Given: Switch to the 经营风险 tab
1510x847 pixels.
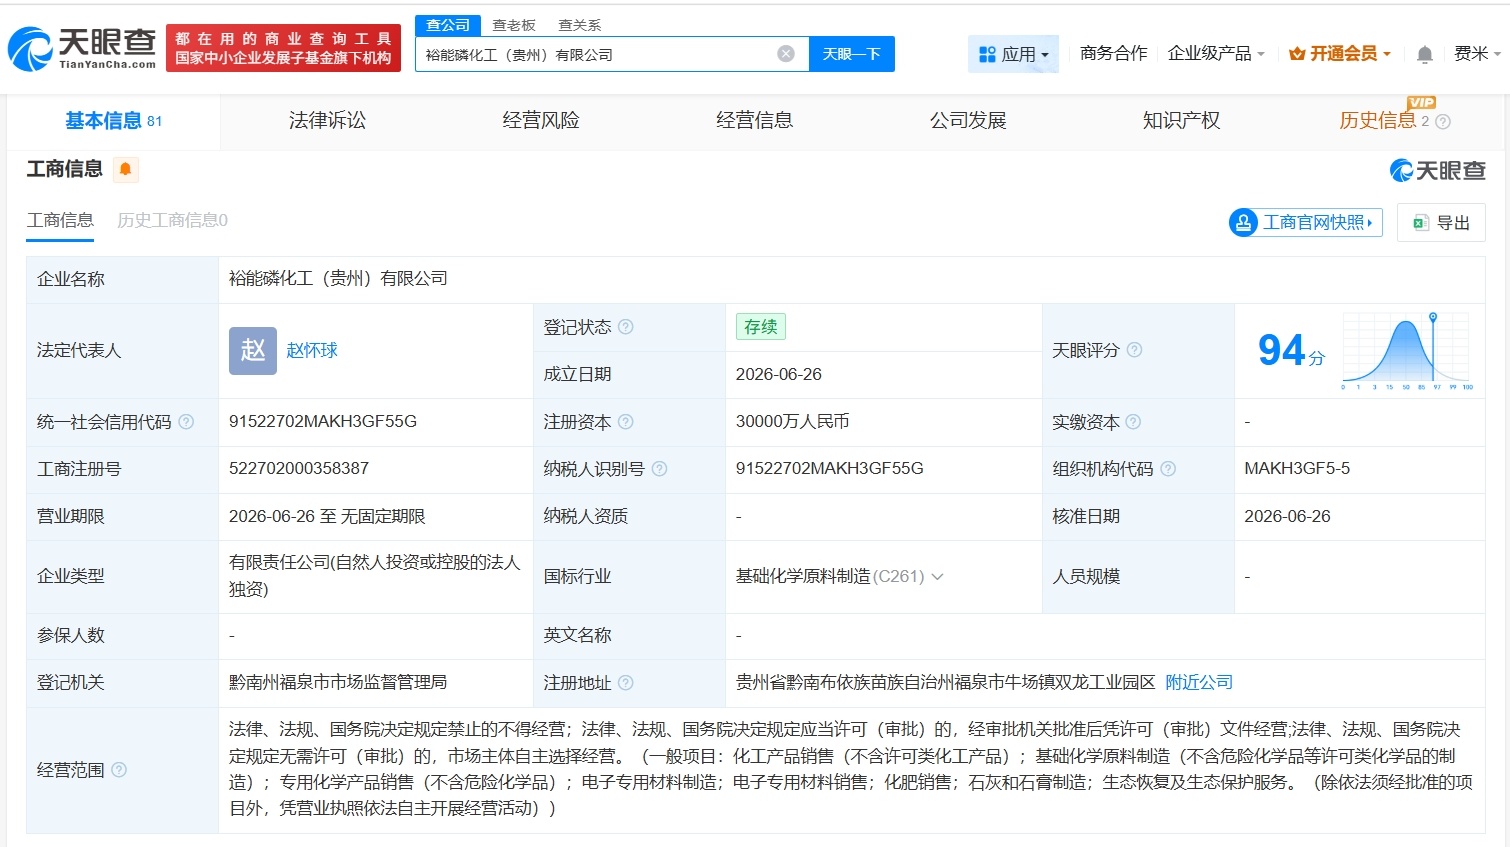Looking at the screenshot, I should [541, 121].
